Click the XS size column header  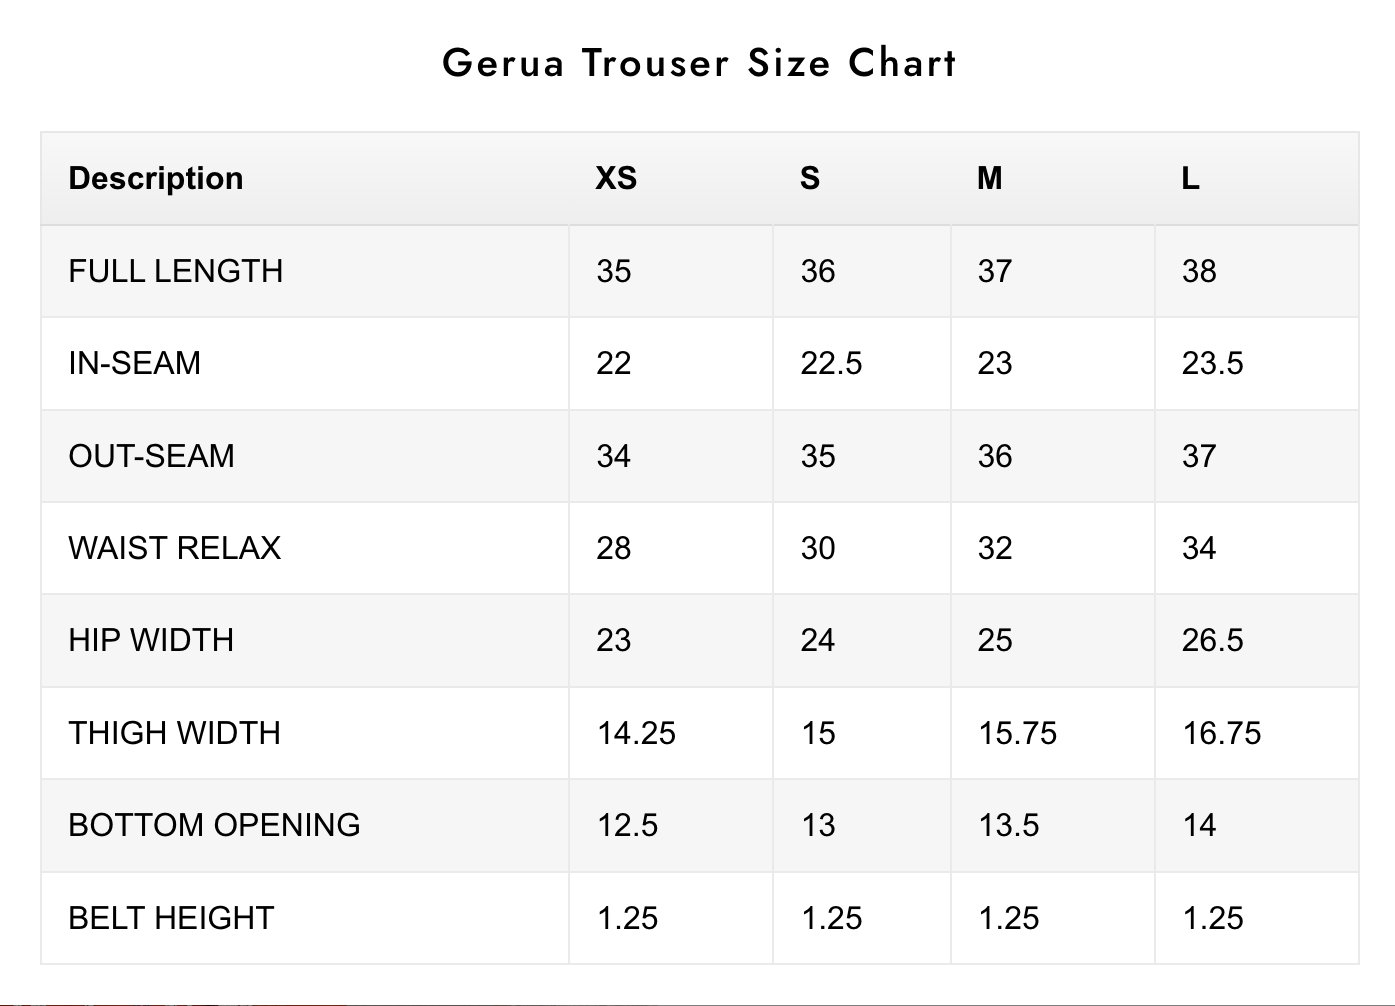pyautogui.click(x=616, y=178)
